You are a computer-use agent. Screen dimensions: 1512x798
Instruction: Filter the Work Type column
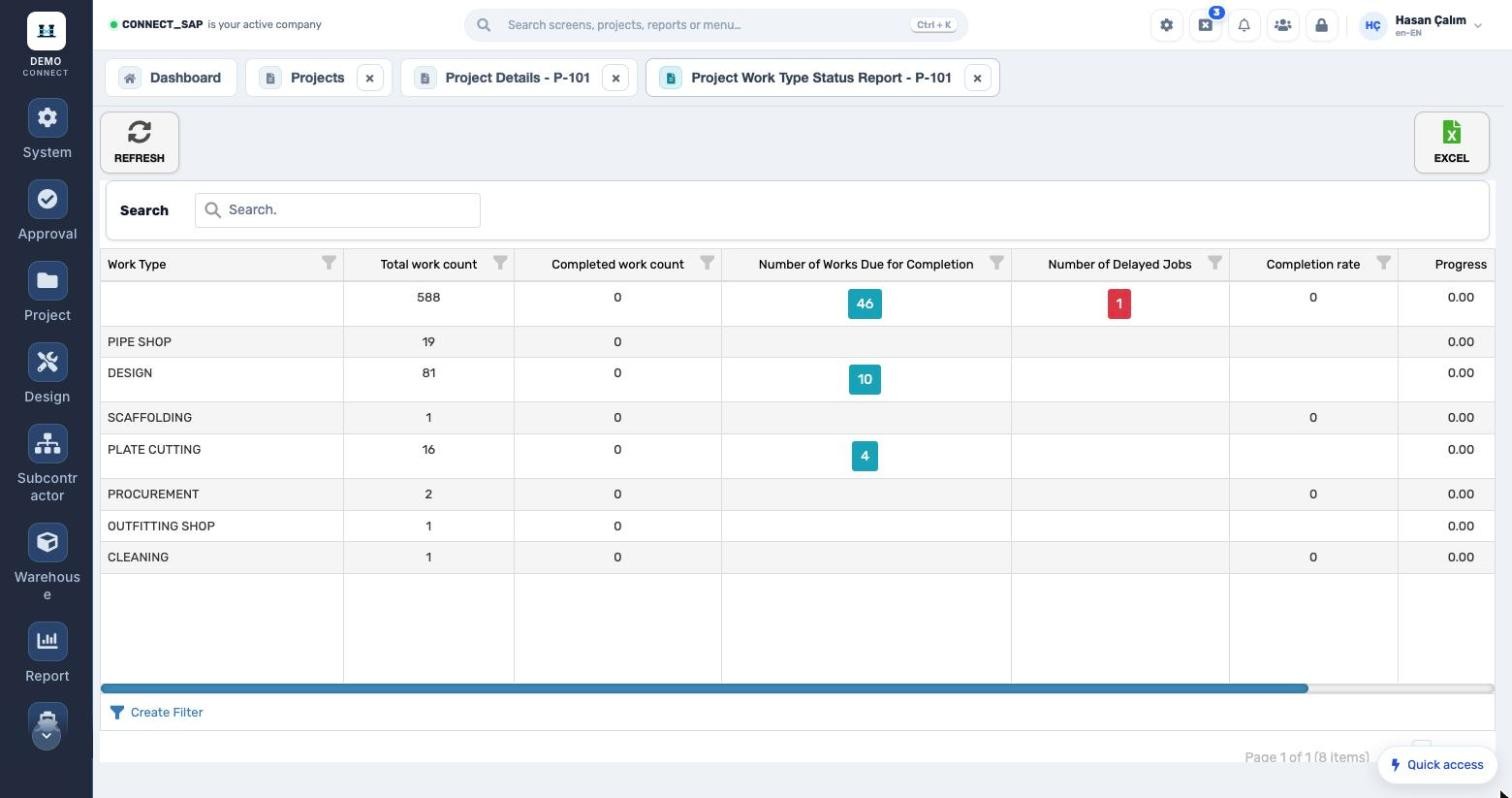tap(328, 263)
